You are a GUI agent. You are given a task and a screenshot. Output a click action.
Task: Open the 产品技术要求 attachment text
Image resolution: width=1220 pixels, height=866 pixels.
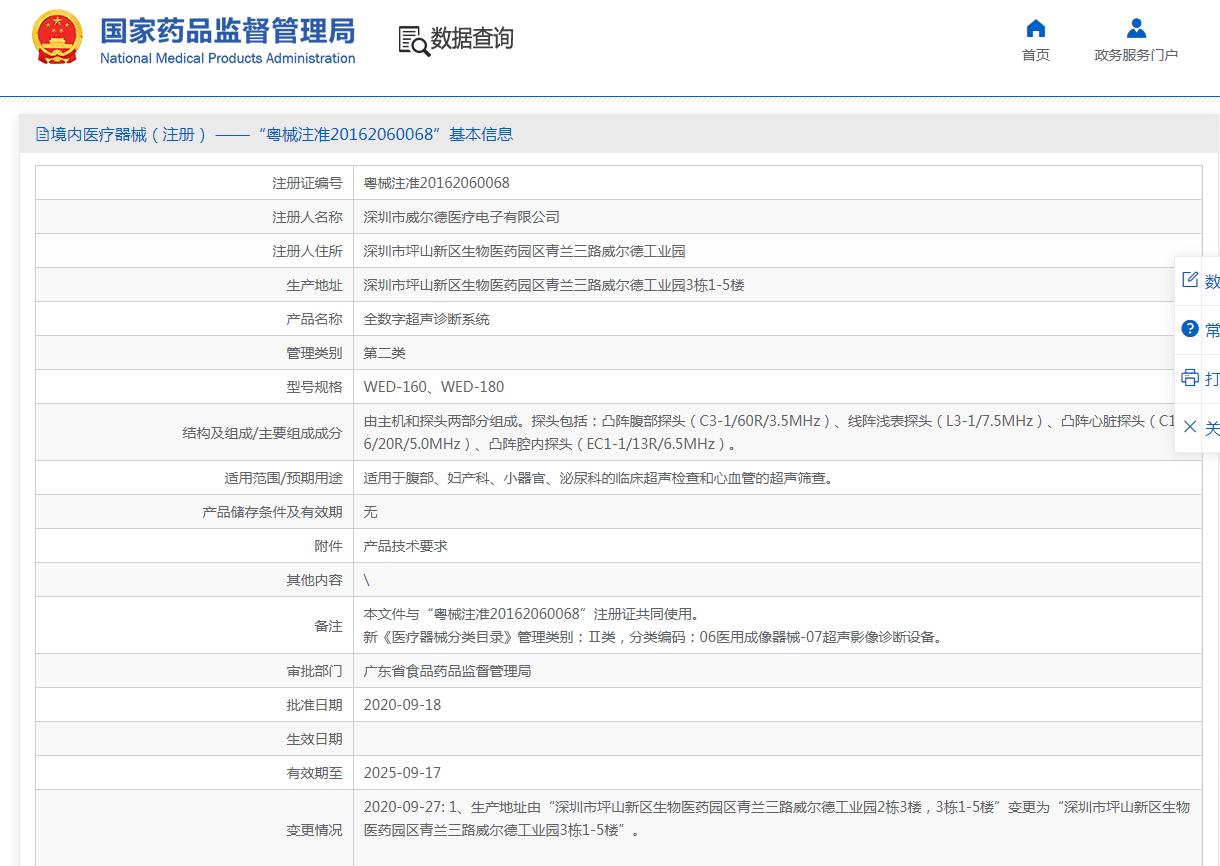pyautogui.click(x=405, y=546)
